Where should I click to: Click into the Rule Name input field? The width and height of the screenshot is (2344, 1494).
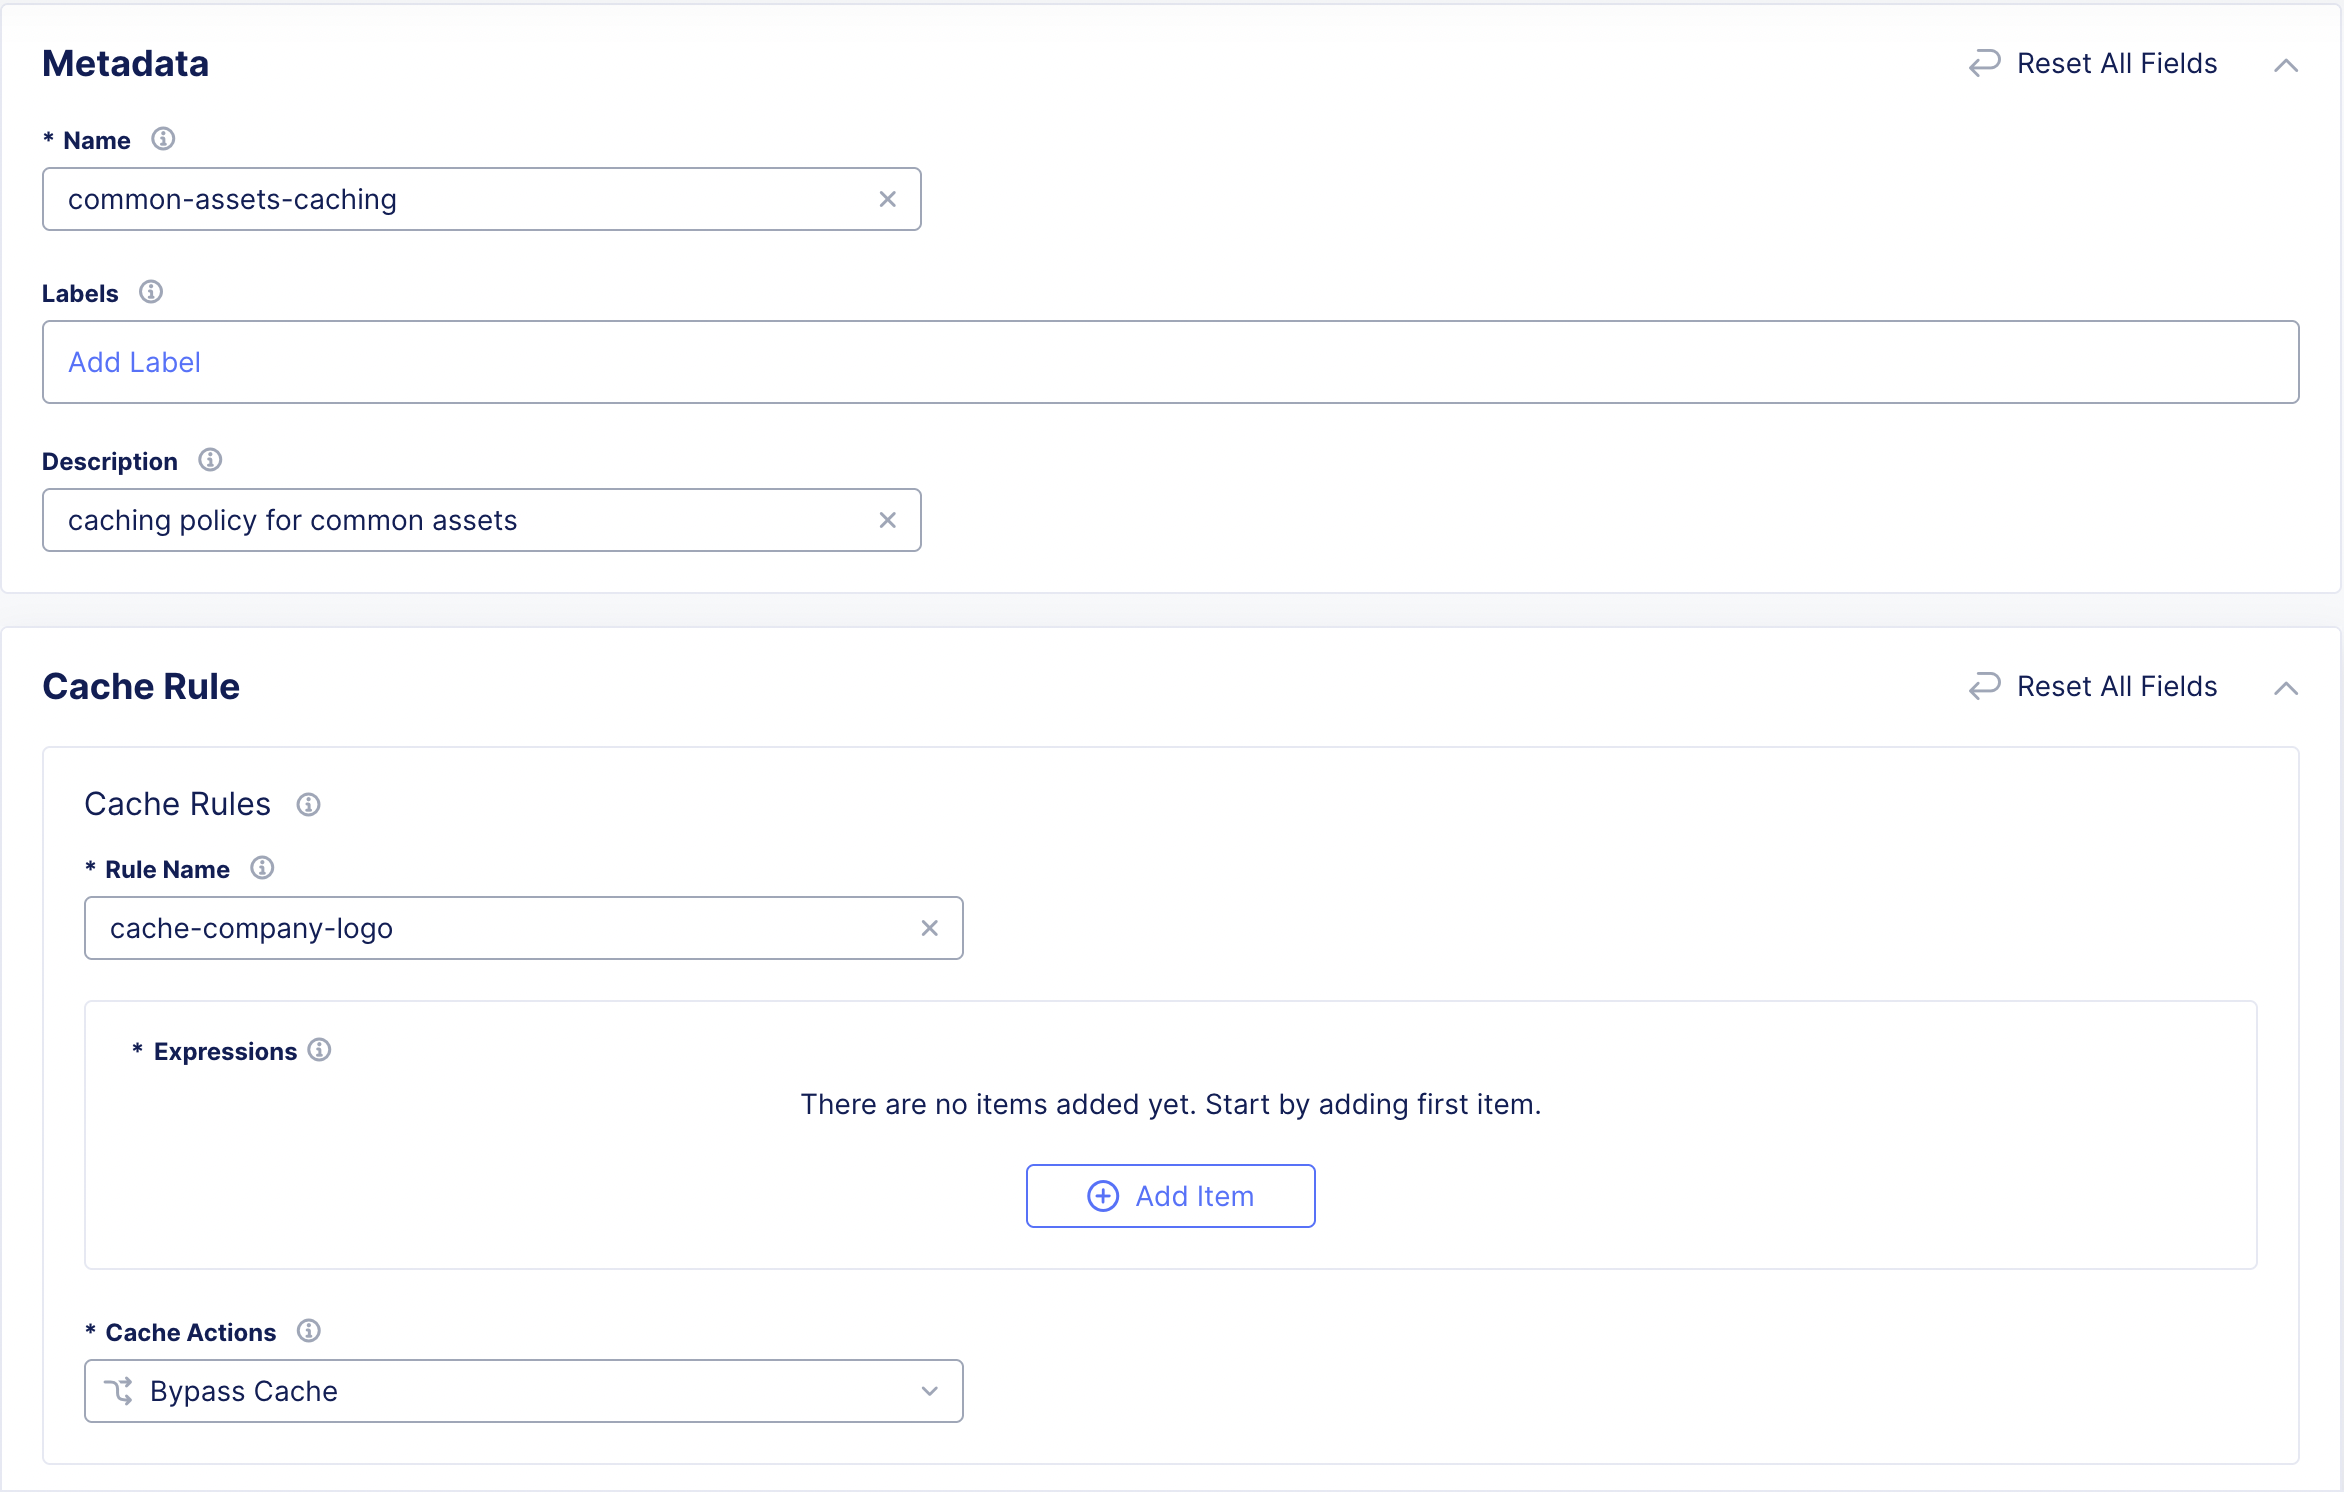coord(500,928)
